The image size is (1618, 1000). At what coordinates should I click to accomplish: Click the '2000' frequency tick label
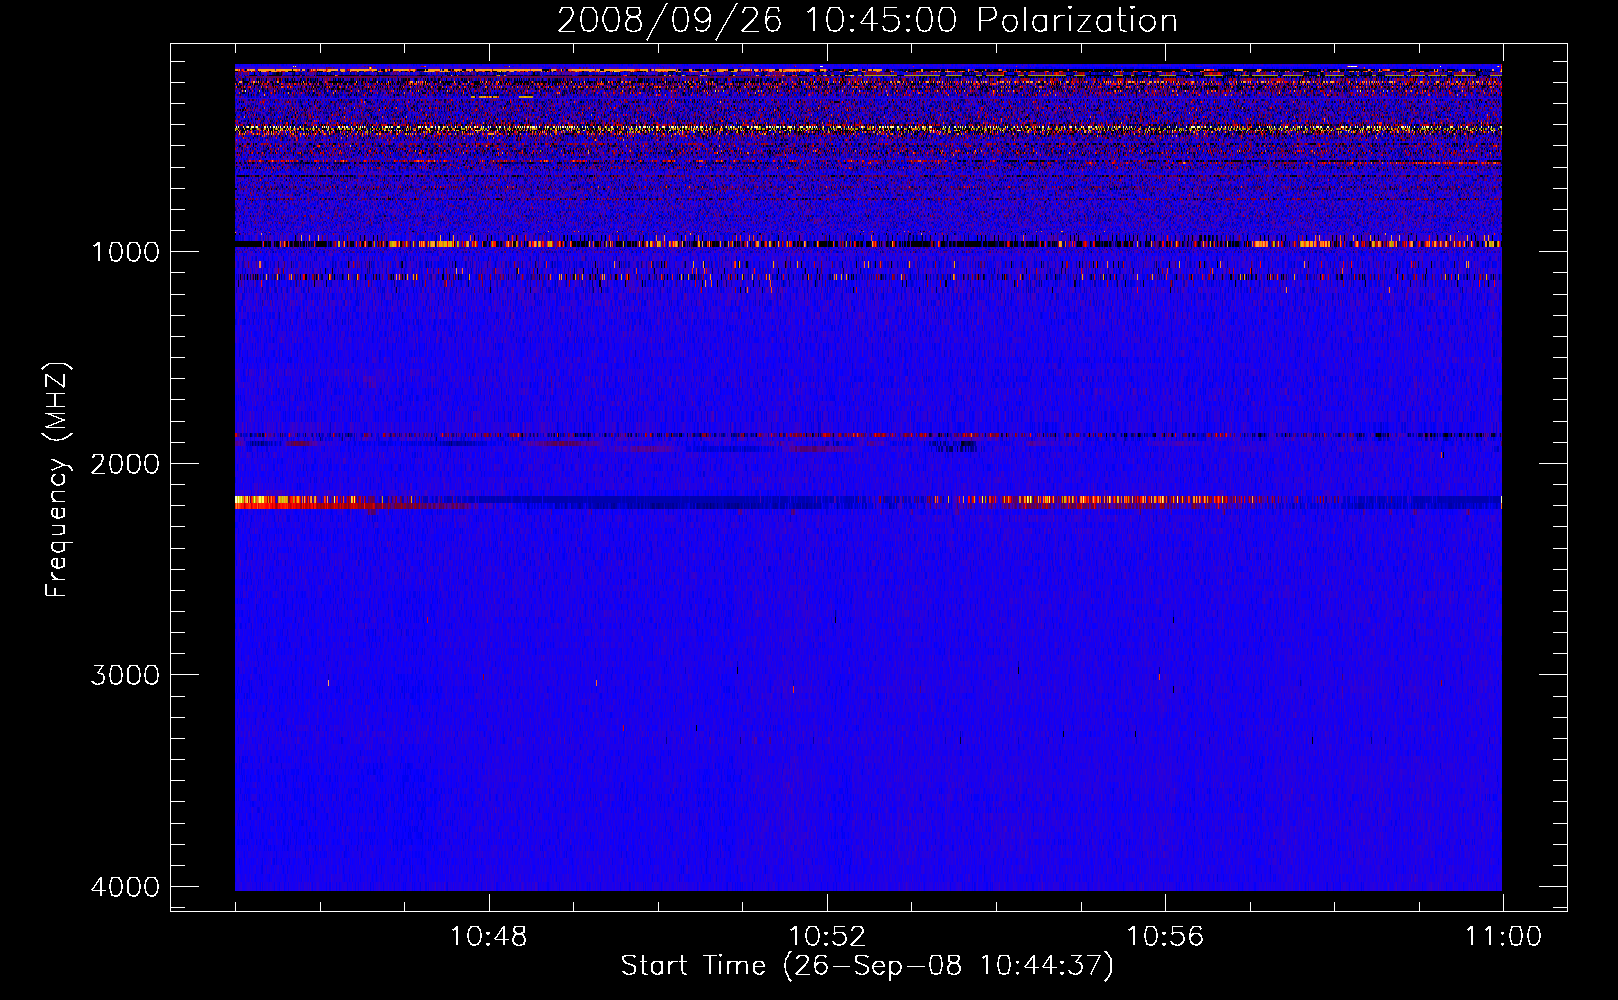coord(125,464)
